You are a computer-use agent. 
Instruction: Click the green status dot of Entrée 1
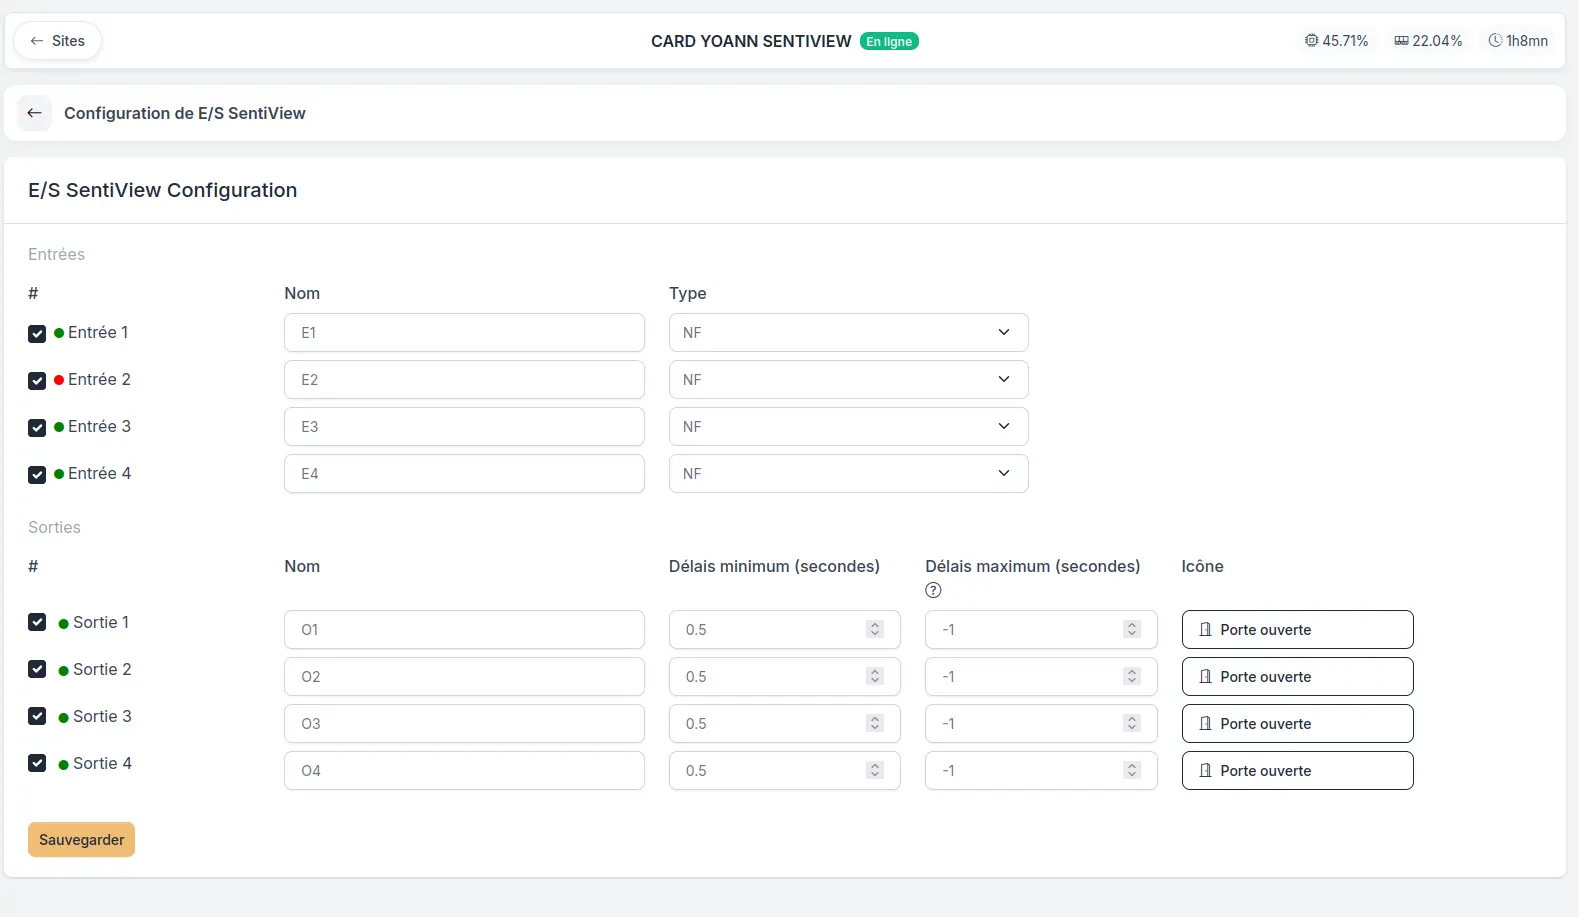tap(59, 333)
